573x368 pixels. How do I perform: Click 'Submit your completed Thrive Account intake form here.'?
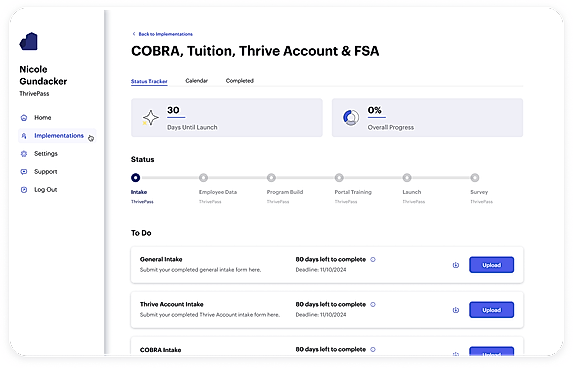pos(210,315)
